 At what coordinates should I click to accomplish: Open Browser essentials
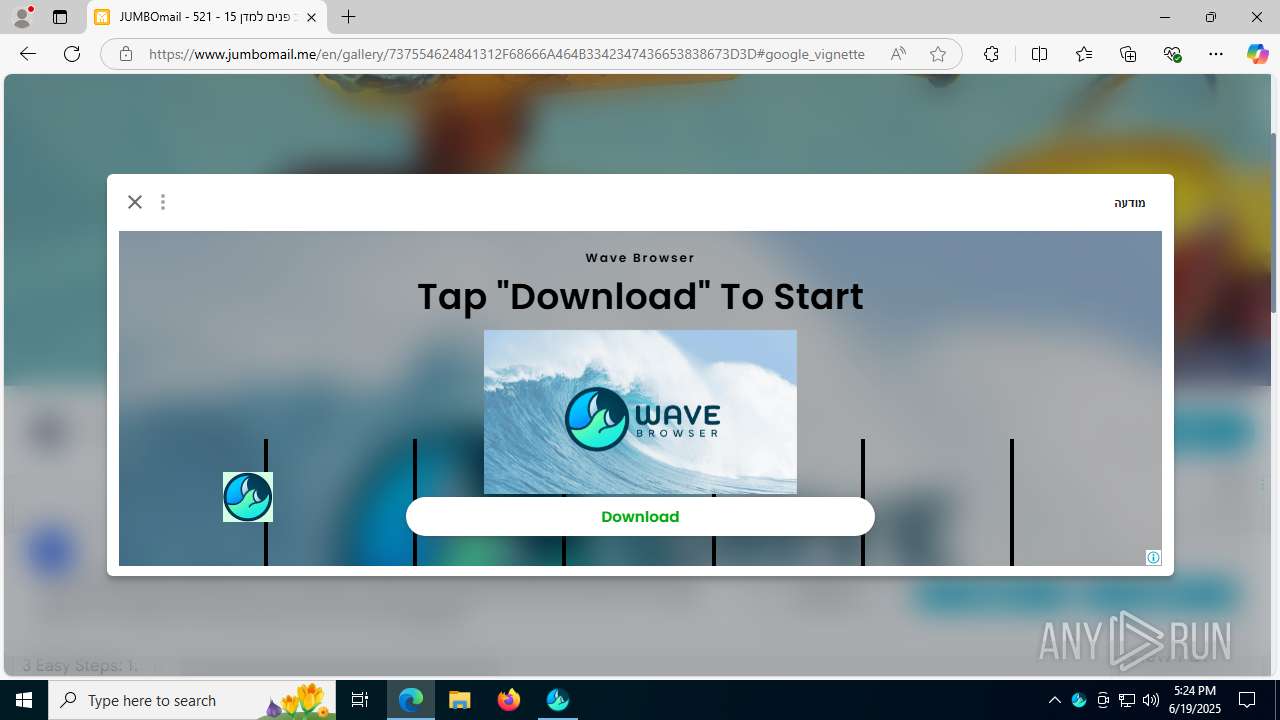tap(1172, 54)
